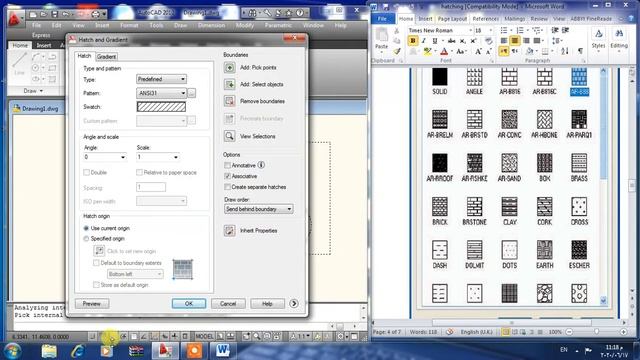Click the AutoCAD application menu logo
Image resolution: width=640 pixels, height=360 pixels.
tap(14, 19)
